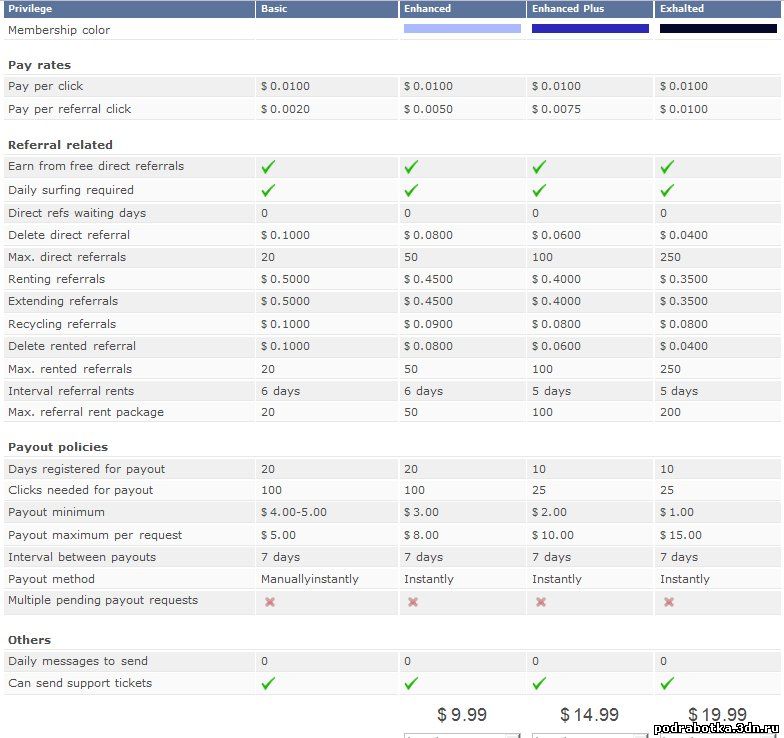The height and width of the screenshot is (738, 784).
Task: Select the Enhanced column header
Action: pos(427,9)
